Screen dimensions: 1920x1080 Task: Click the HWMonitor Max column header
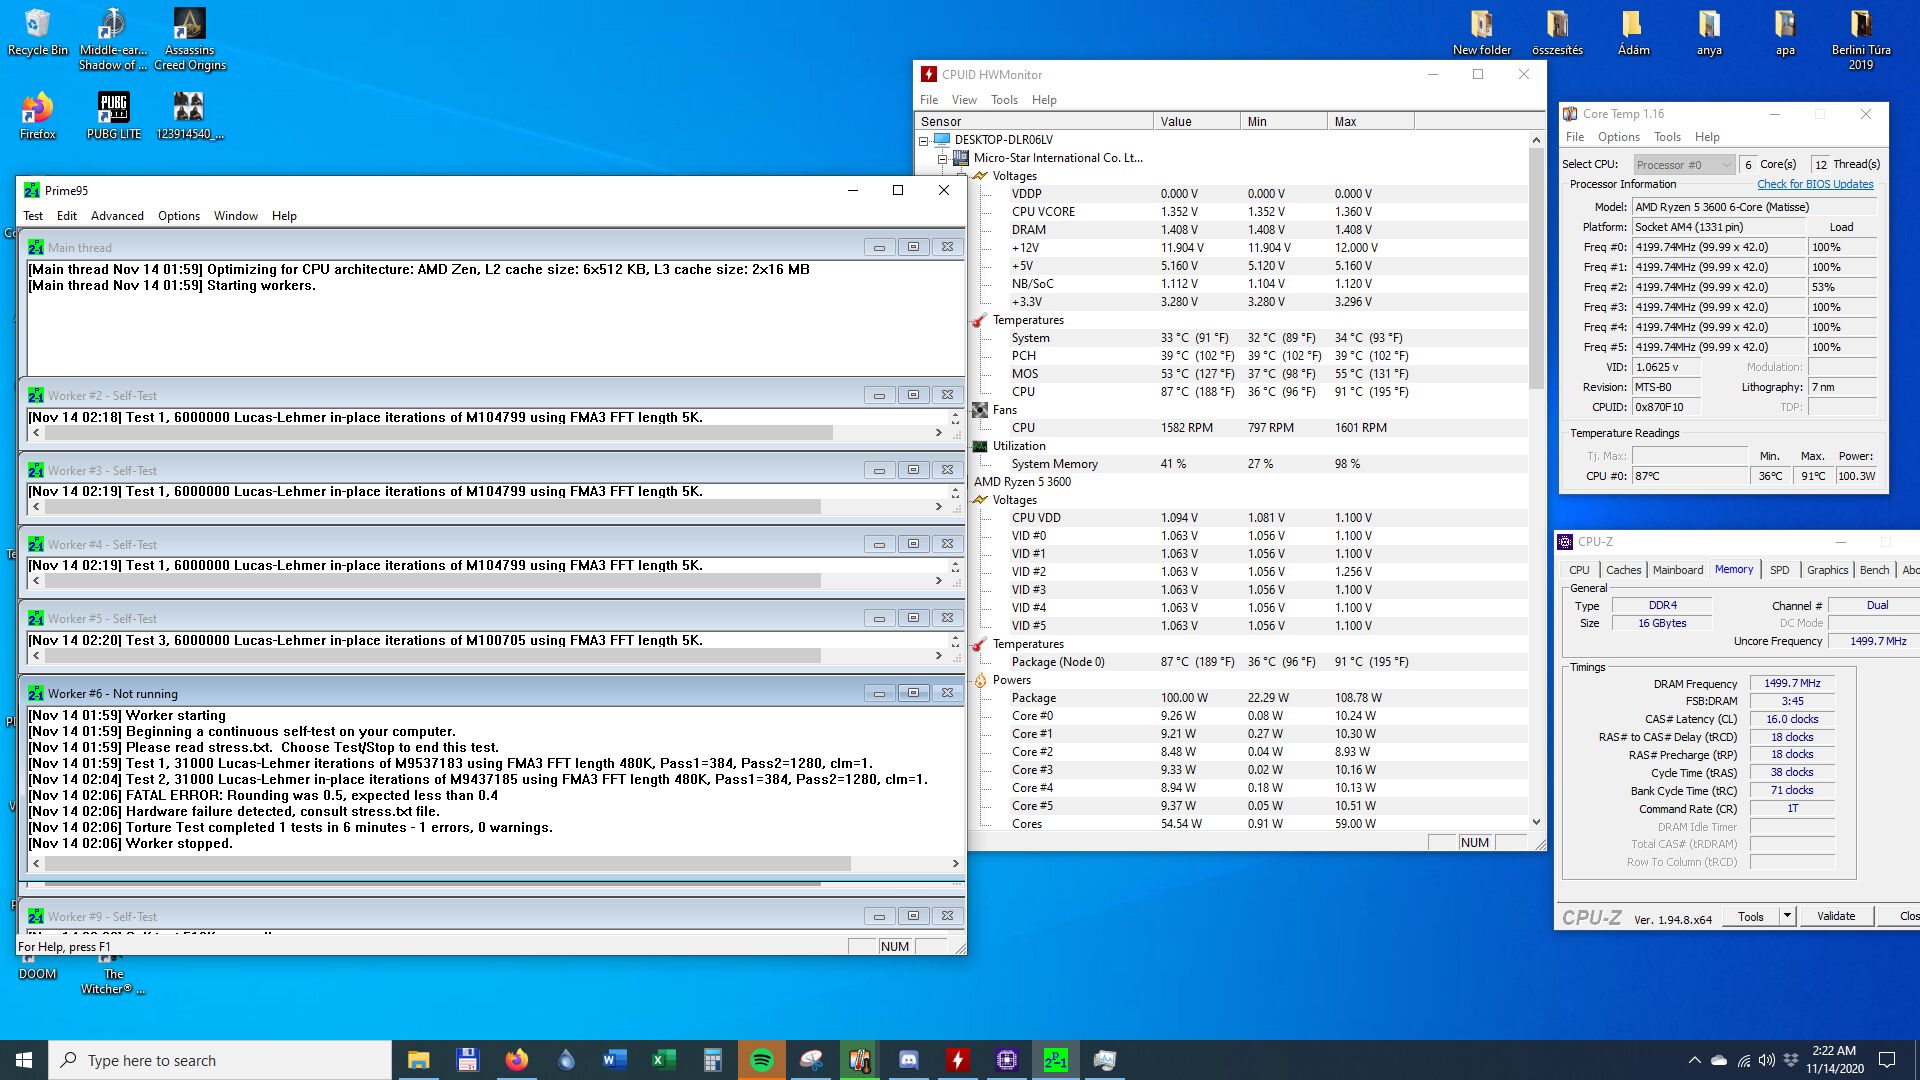[x=1371, y=121]
